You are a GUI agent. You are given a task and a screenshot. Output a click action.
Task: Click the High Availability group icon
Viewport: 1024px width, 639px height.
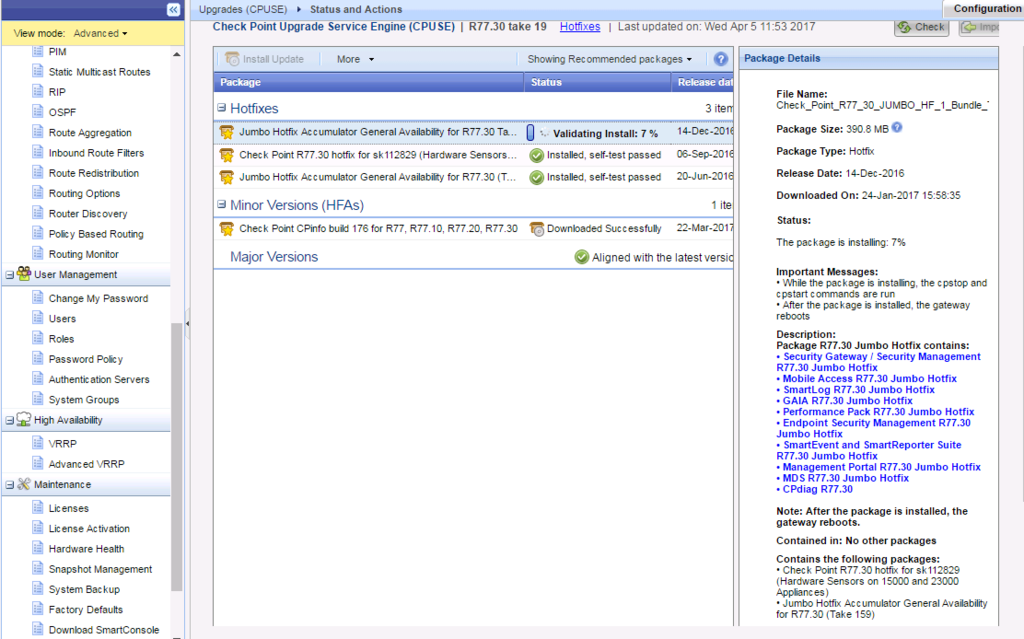pos(24,419)
